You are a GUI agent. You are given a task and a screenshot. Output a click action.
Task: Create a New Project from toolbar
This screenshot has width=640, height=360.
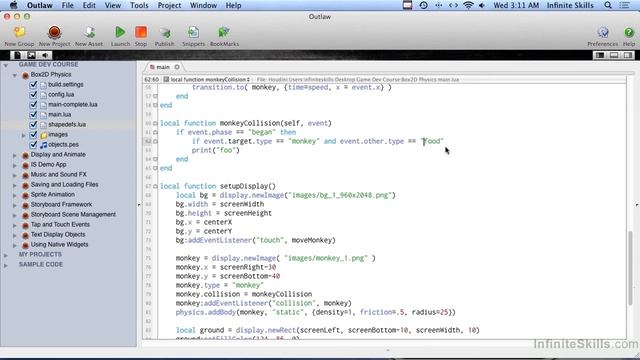pyautogui.click(x=54, y=32)
